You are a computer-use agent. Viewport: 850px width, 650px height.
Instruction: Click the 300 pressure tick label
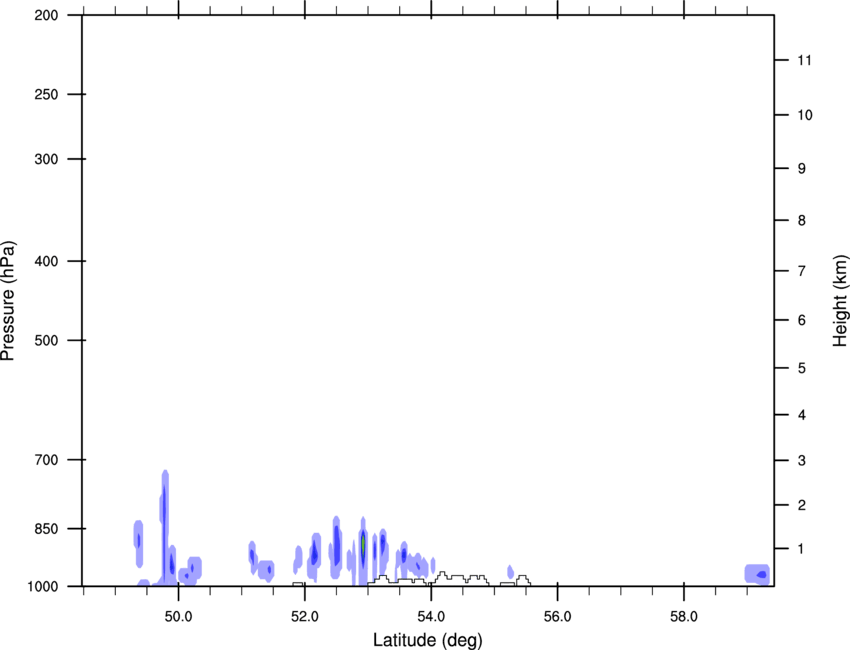[x=46, y=159]
